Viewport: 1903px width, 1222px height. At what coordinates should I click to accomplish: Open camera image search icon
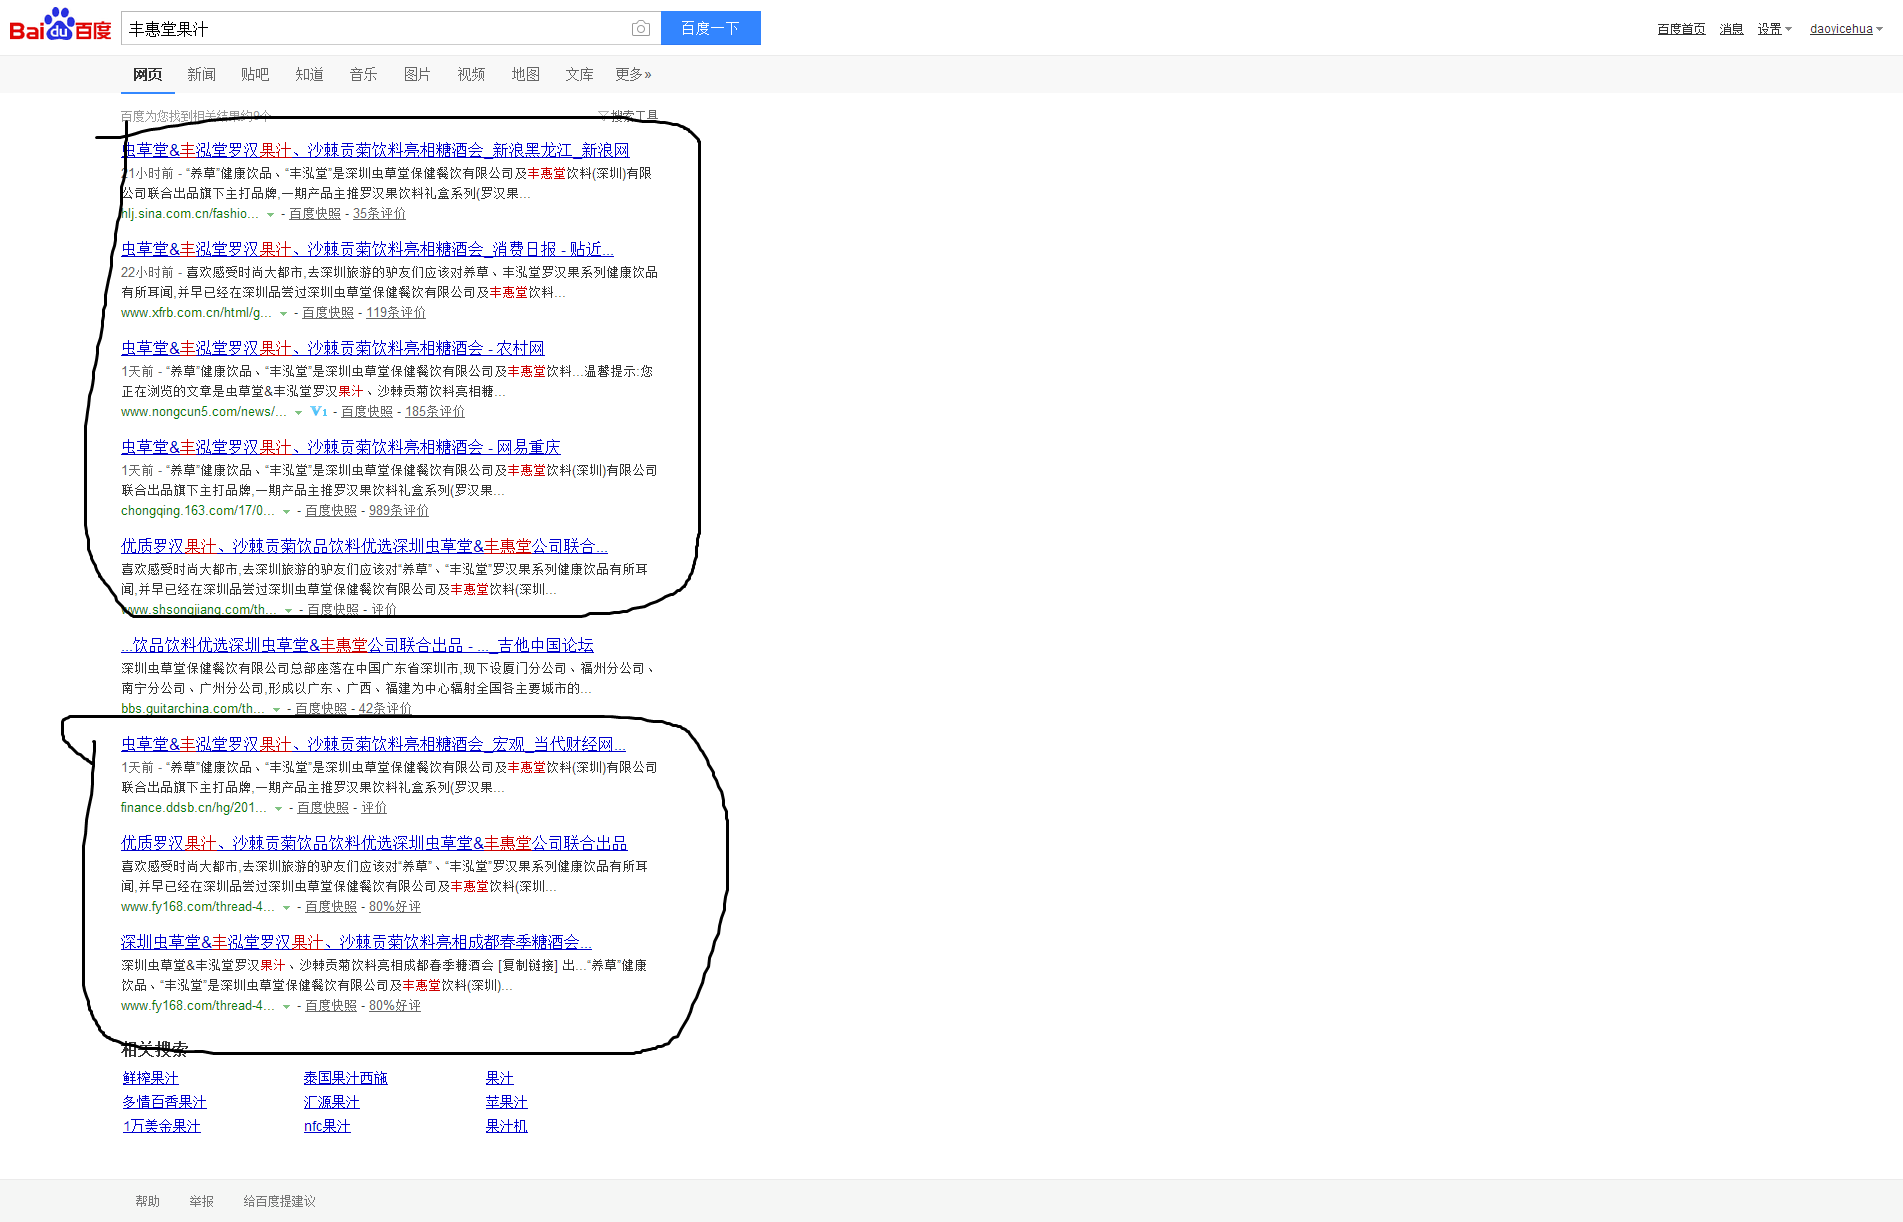point(641,29)
